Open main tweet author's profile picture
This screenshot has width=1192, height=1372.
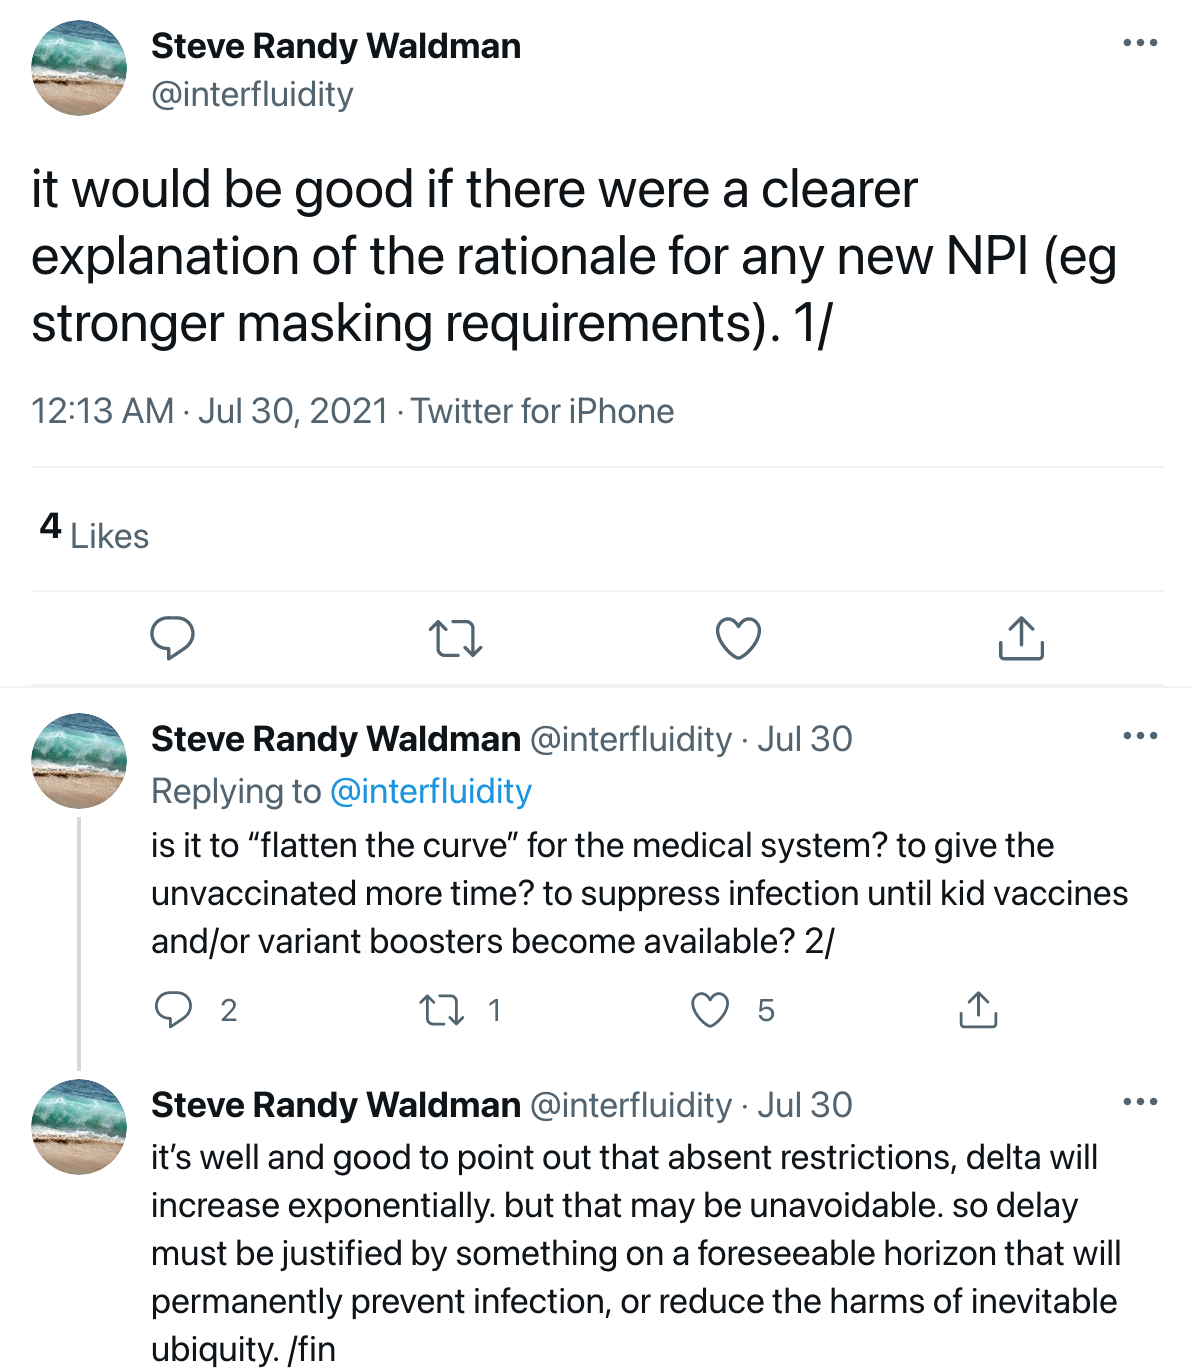pyautogui.click(x=79, y=68)
